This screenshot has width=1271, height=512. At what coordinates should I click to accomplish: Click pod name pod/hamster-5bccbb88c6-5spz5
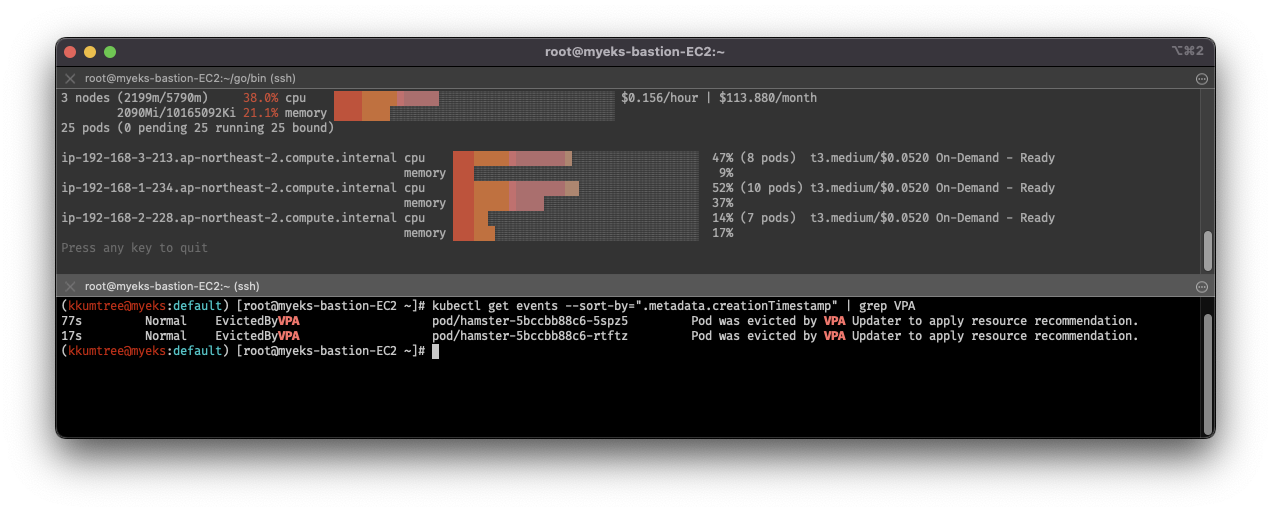pos(530,321)
